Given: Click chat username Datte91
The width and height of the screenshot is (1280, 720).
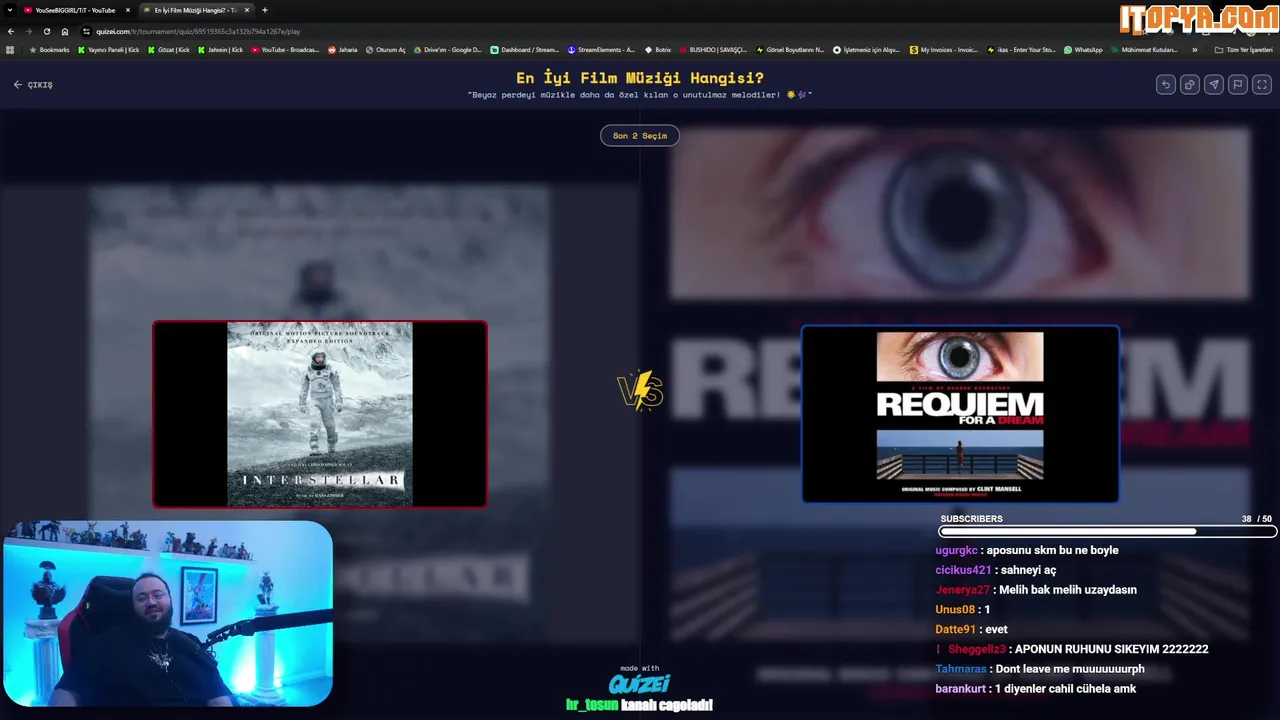Looking at the screenshot, I should tap(955, 629).
